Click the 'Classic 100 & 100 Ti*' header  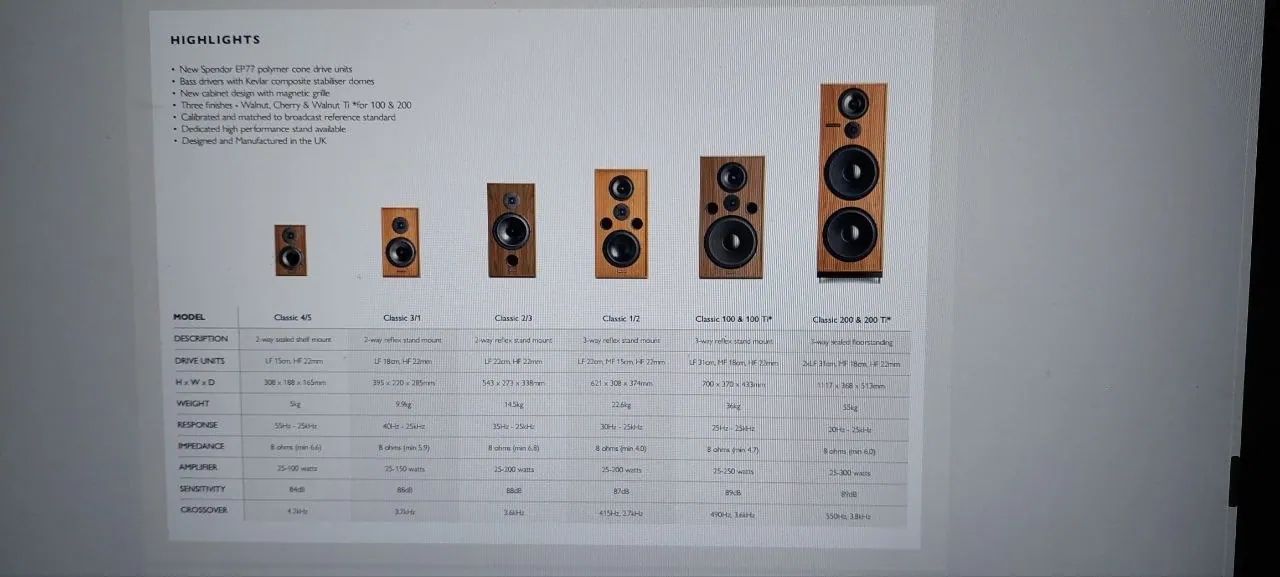[732, 319]
